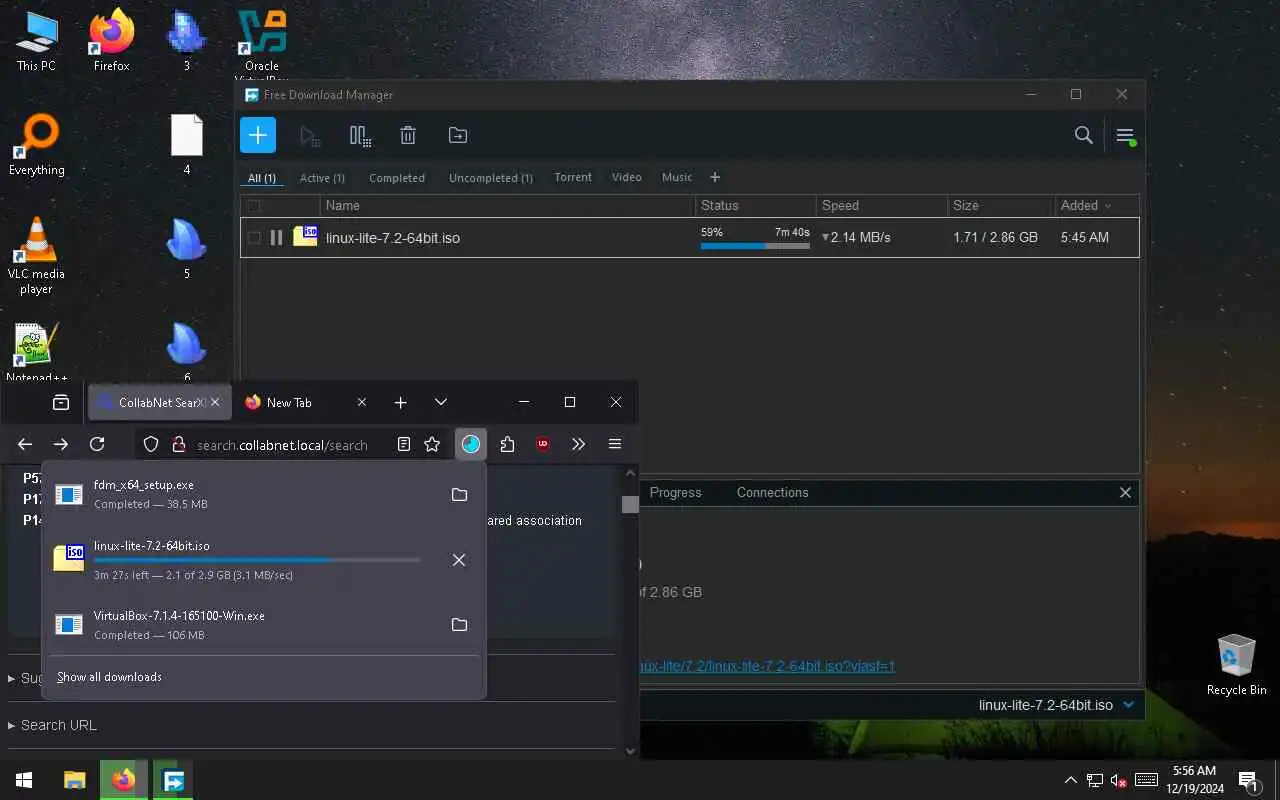Open the list all tabs dropdown in Firefox
This screenshot has height=800, width=1280.
coord(441,402)
